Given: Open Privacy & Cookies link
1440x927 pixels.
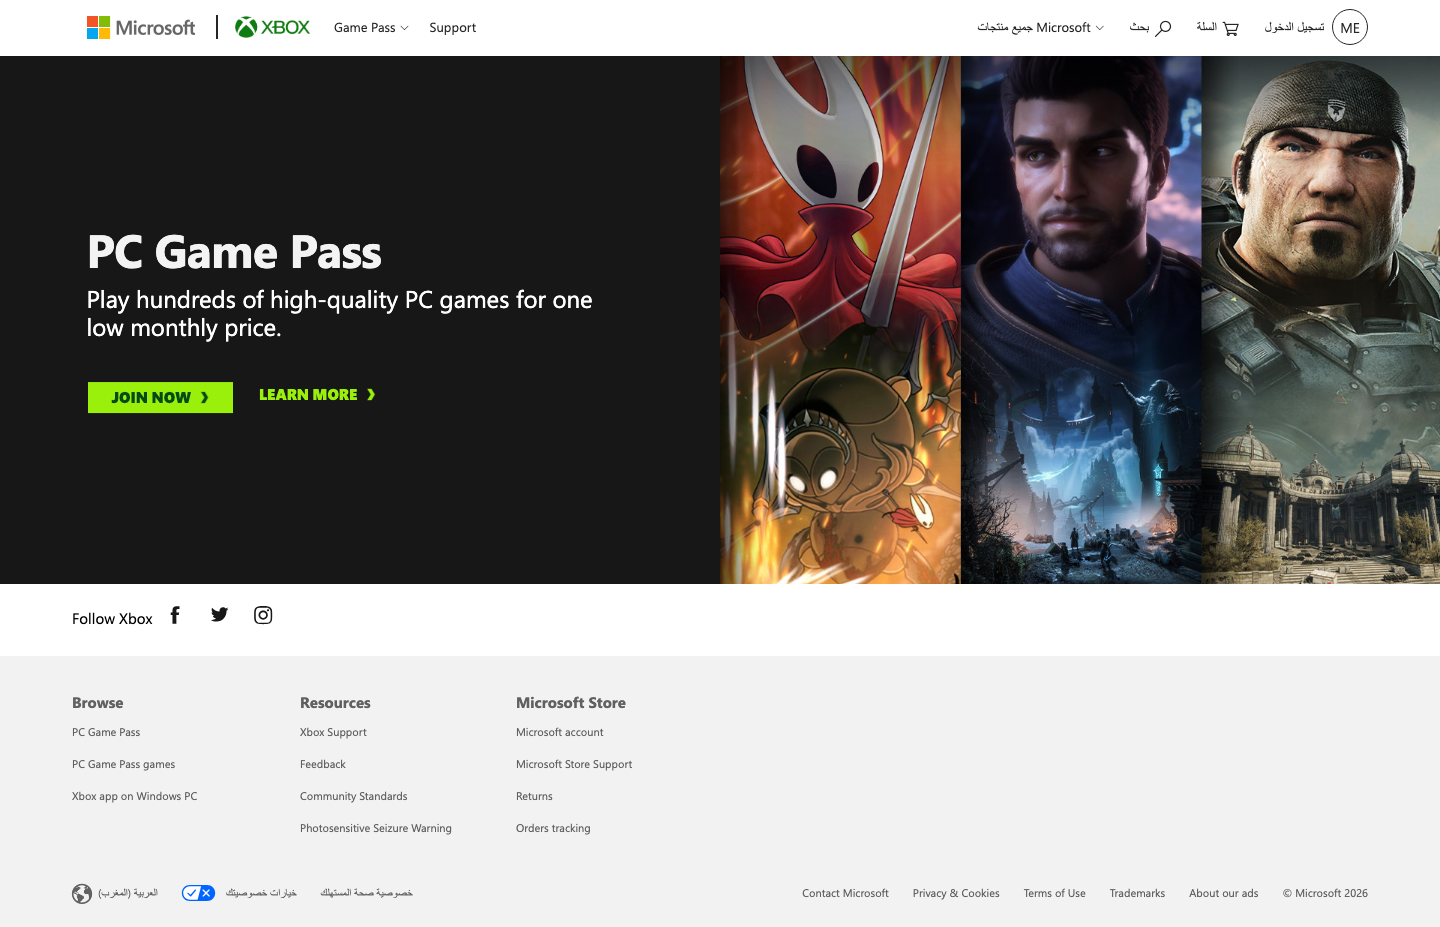Looking at the screenshot, I should coord(956,893).
